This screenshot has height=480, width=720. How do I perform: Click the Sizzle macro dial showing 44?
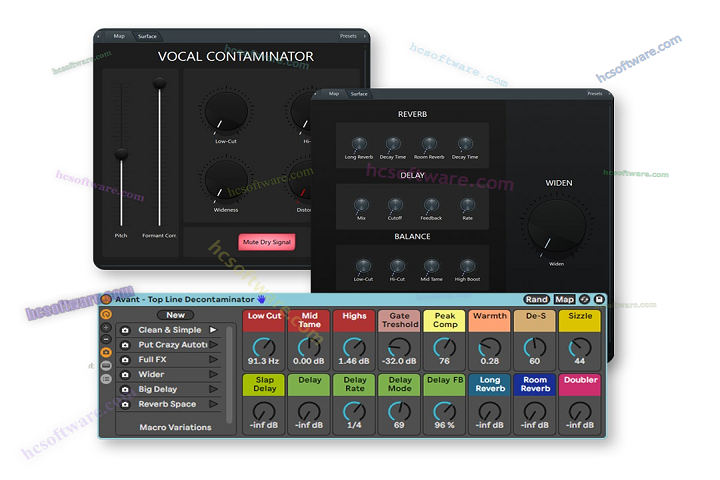tap(580, 348)
